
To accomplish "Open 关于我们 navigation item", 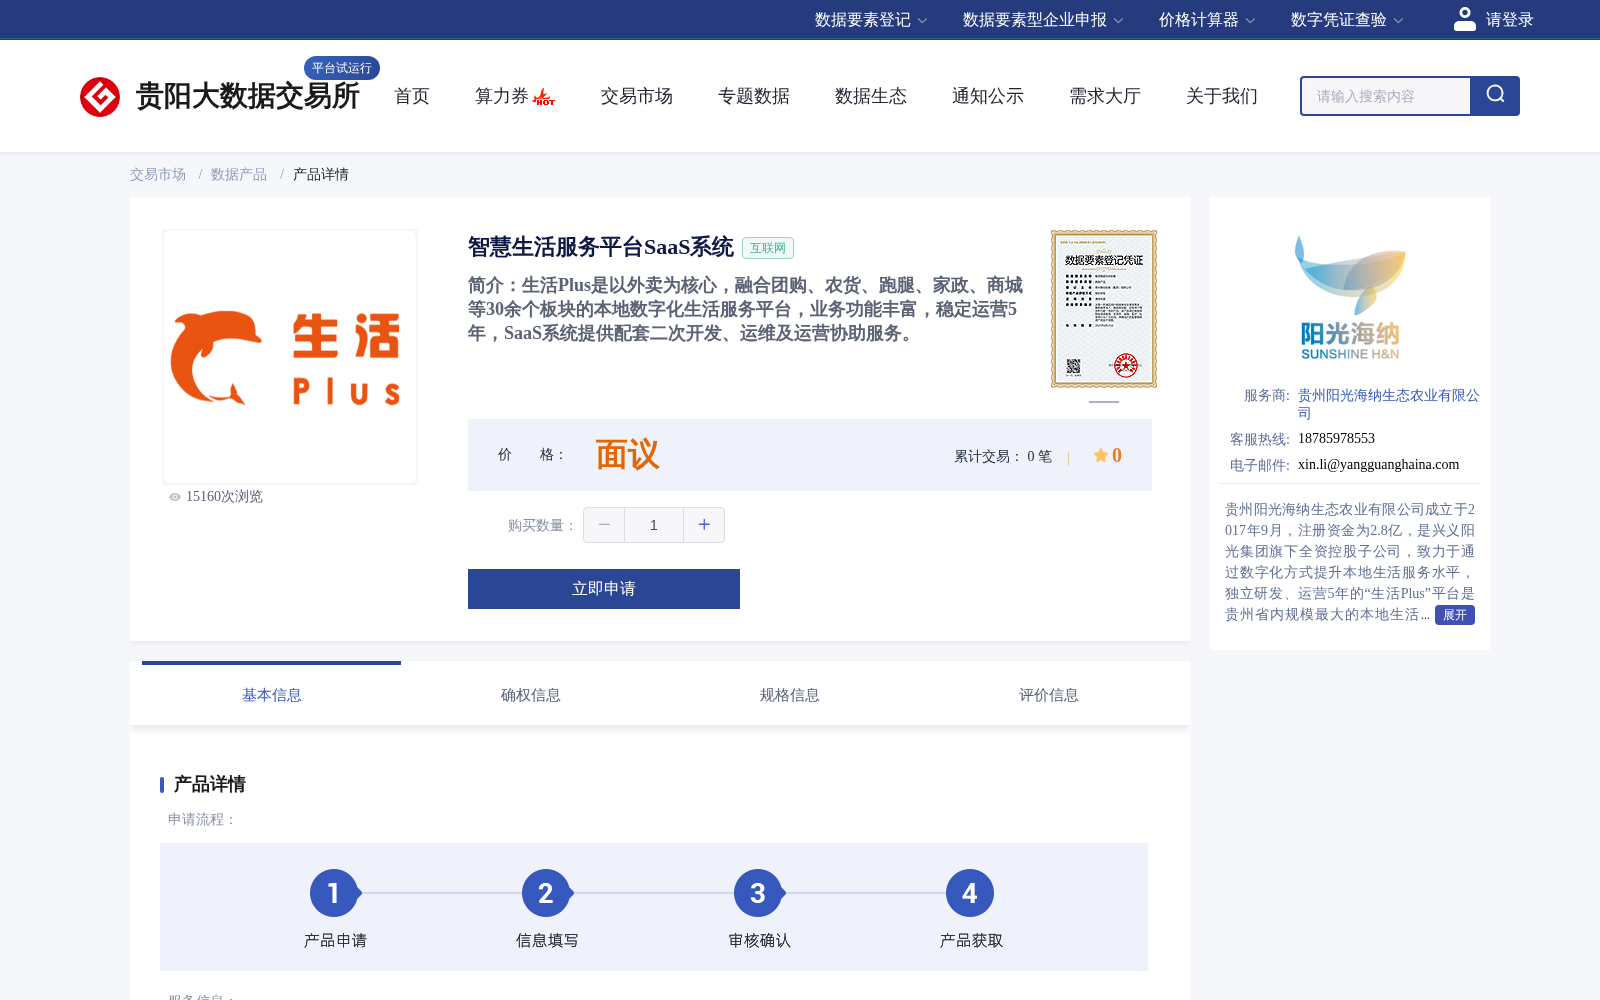I will tap(1222, 96).
